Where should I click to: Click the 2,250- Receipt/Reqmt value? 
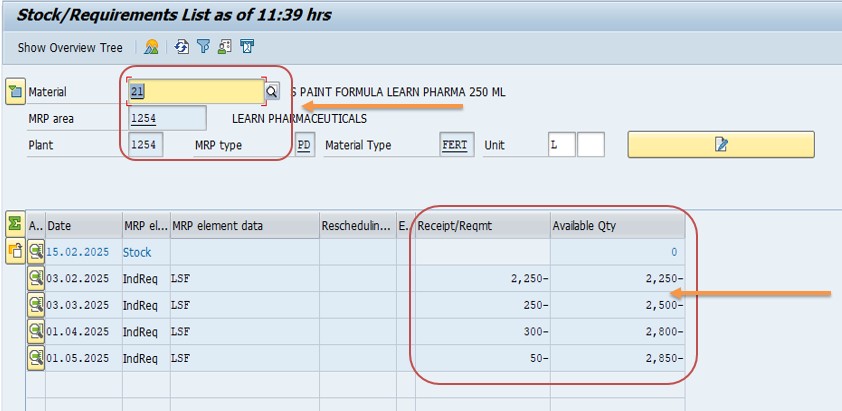click(529, 278)
